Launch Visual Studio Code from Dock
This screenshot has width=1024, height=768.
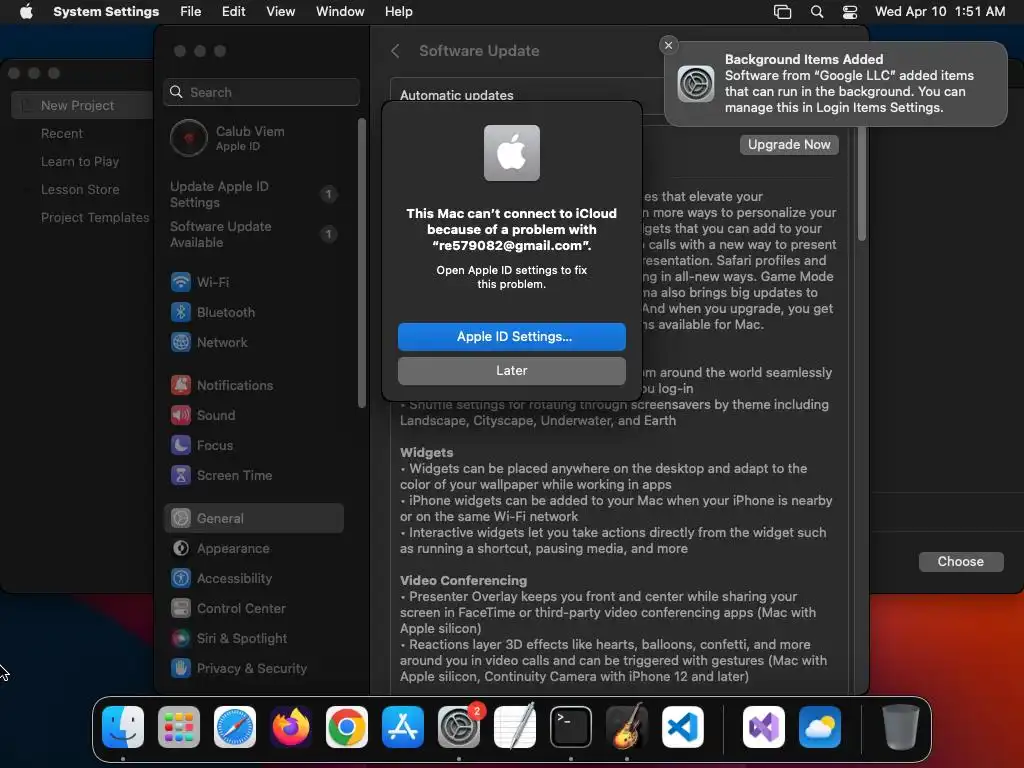tap(682, 727)
